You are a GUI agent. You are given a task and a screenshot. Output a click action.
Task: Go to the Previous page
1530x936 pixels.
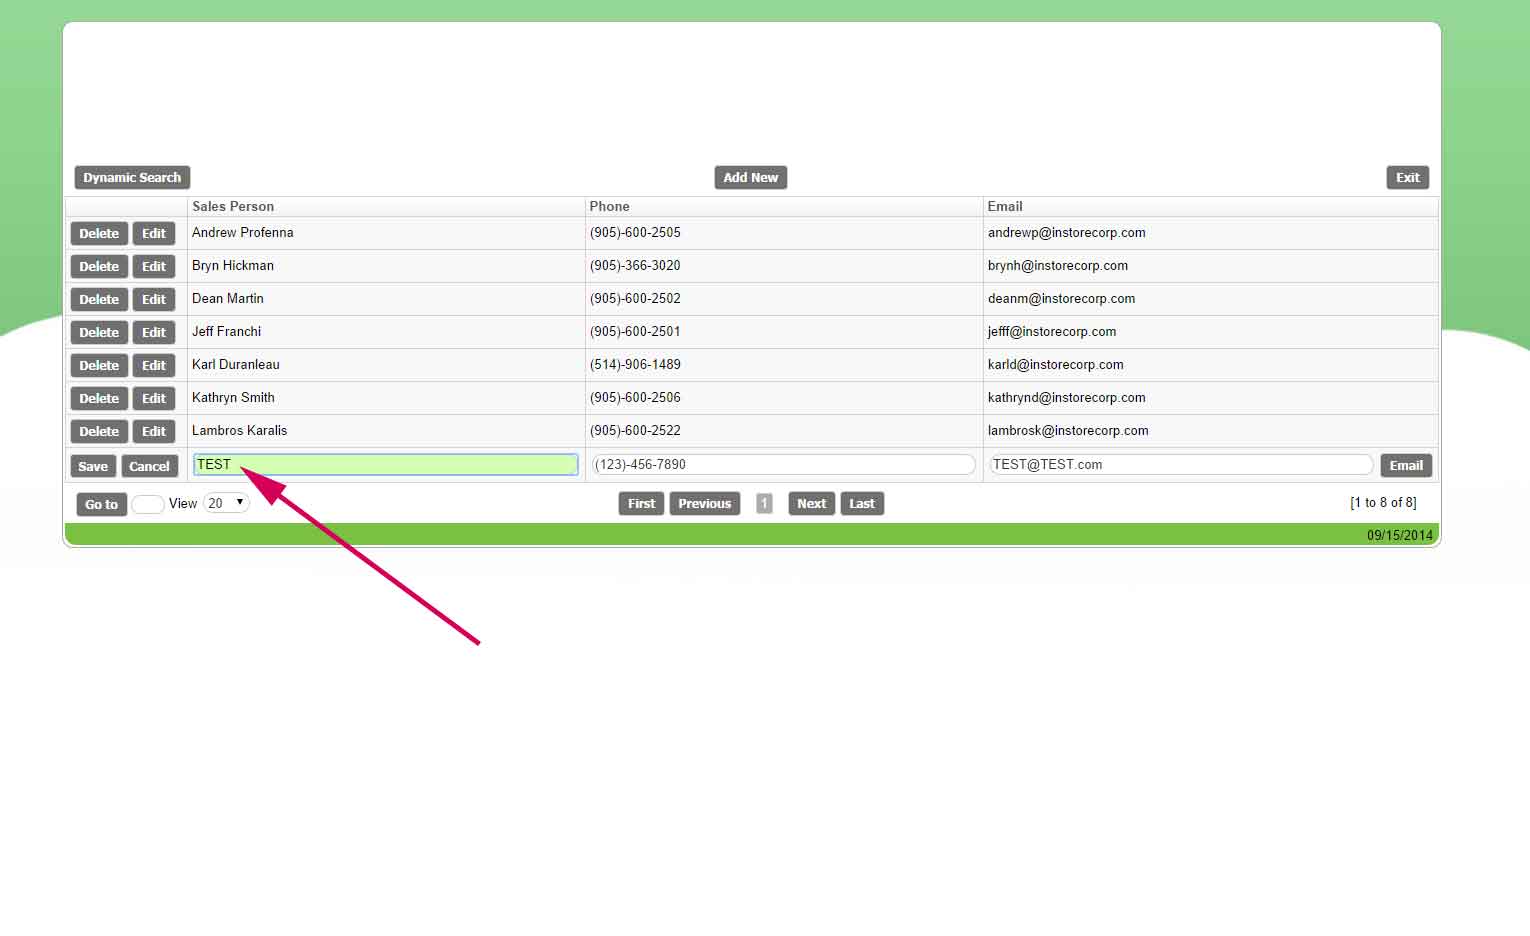coord(705,504)
